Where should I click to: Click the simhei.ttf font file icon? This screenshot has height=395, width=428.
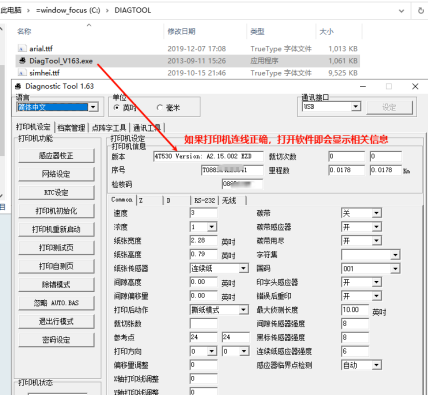(x=22, y=73)
